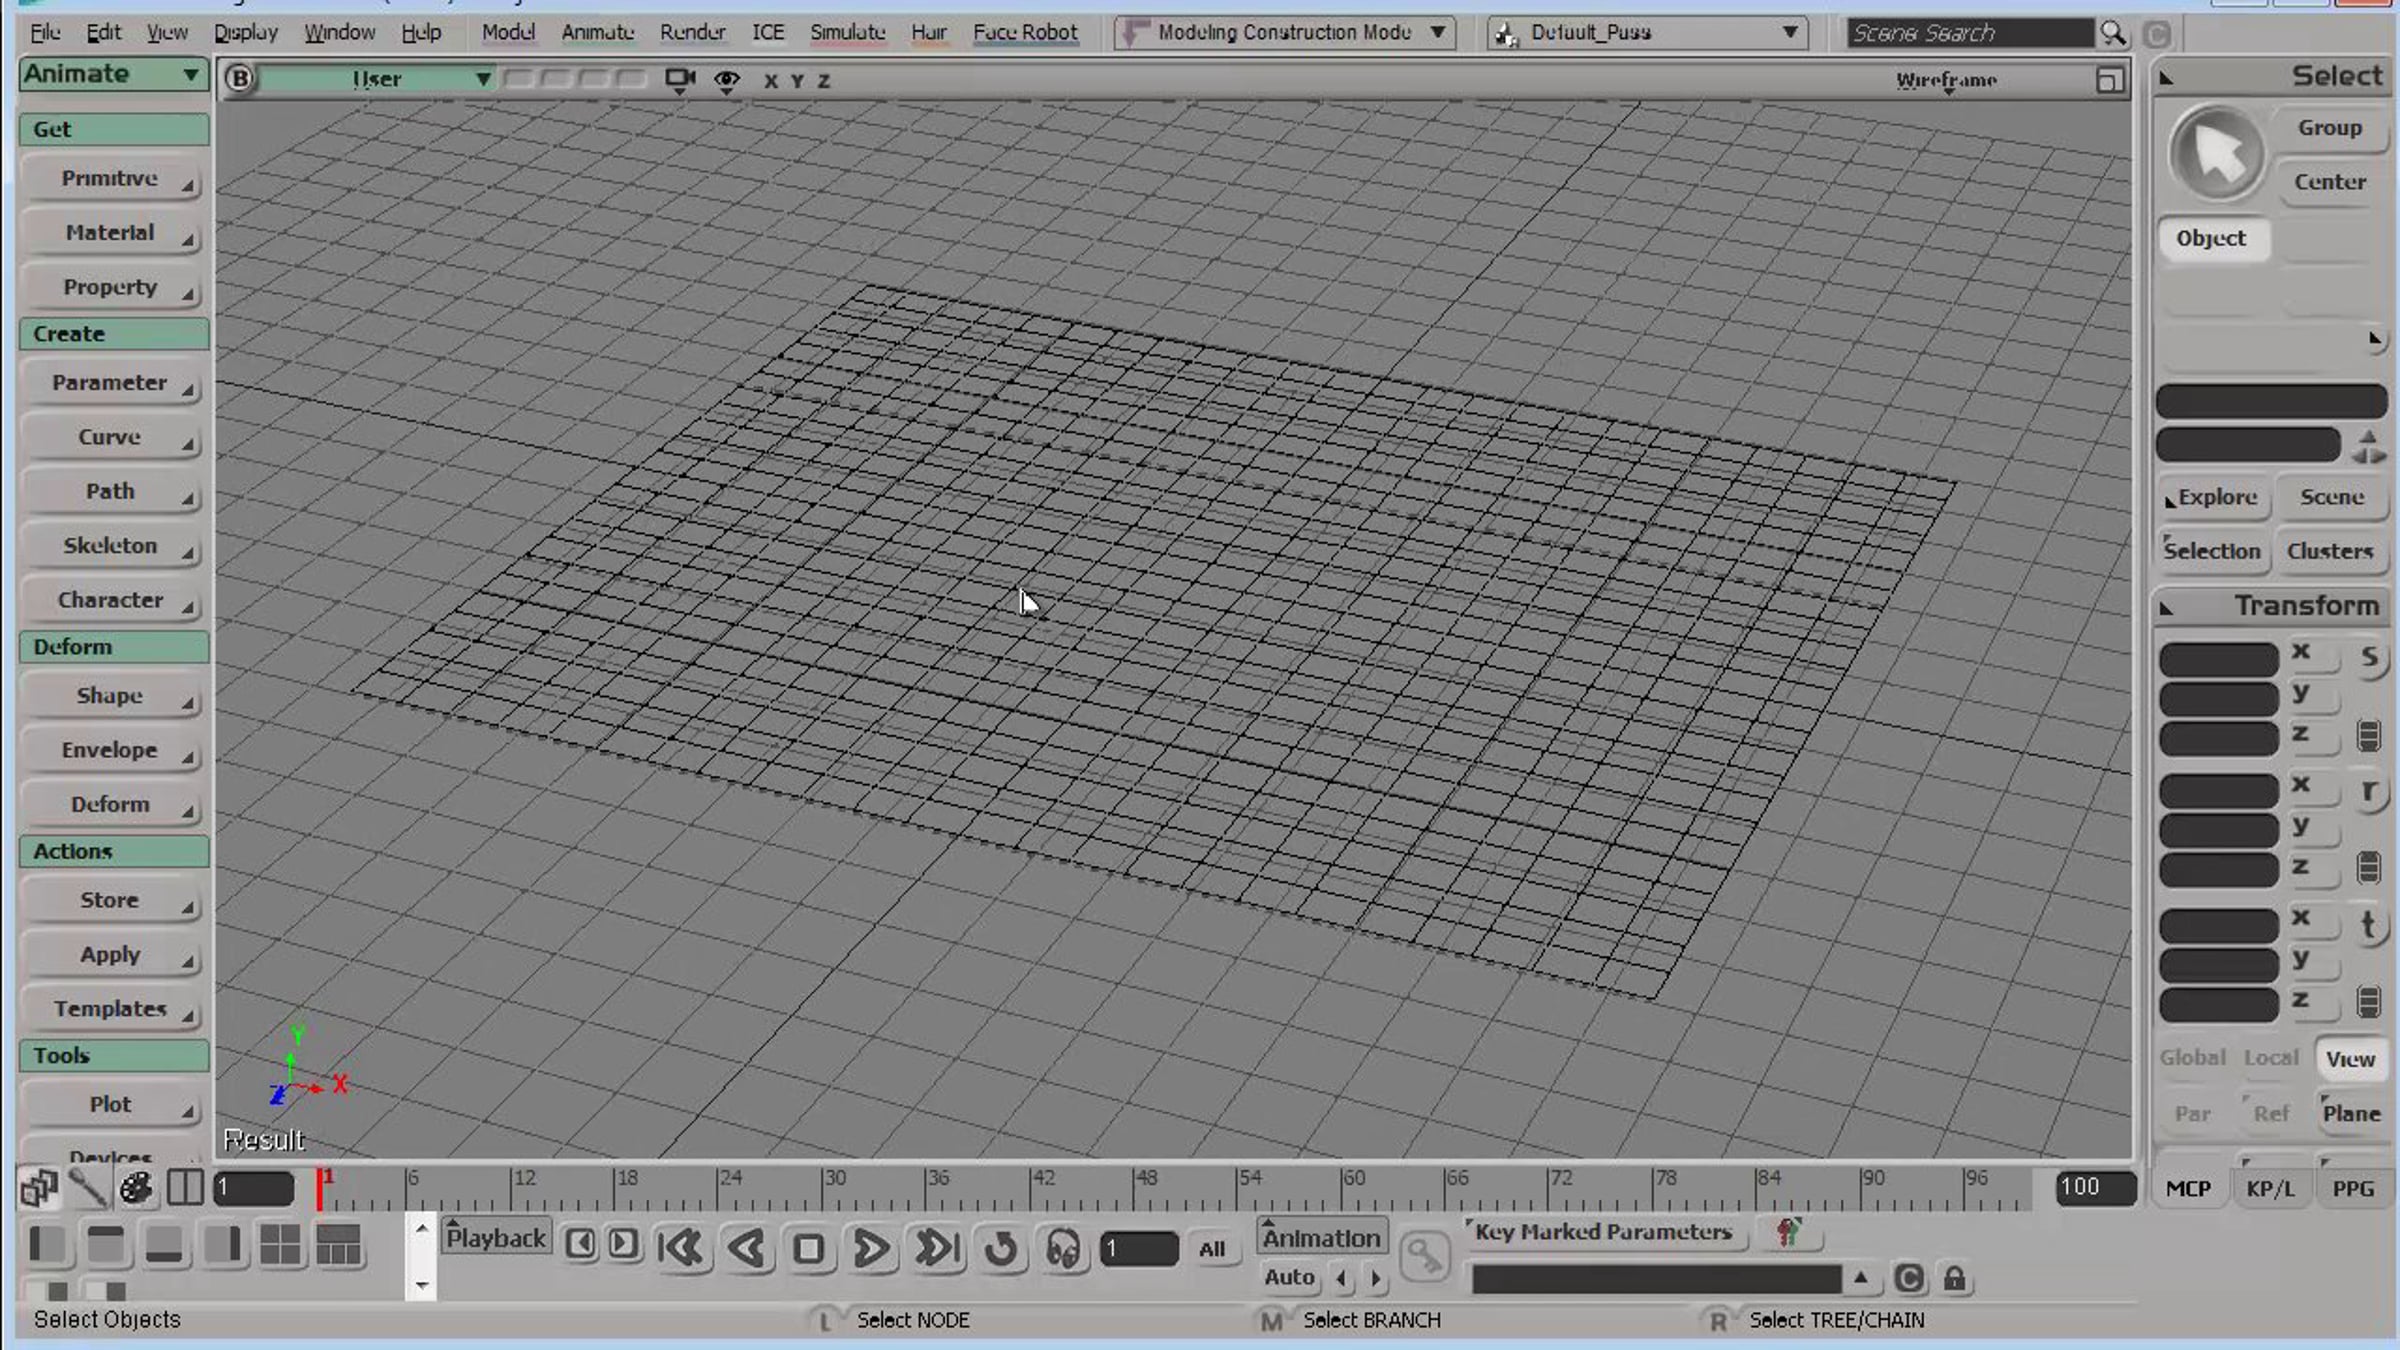Open the Wireframe display mode dropdown
Viewport: 2400px width, 1350px height.
(x=1946, y=81)
